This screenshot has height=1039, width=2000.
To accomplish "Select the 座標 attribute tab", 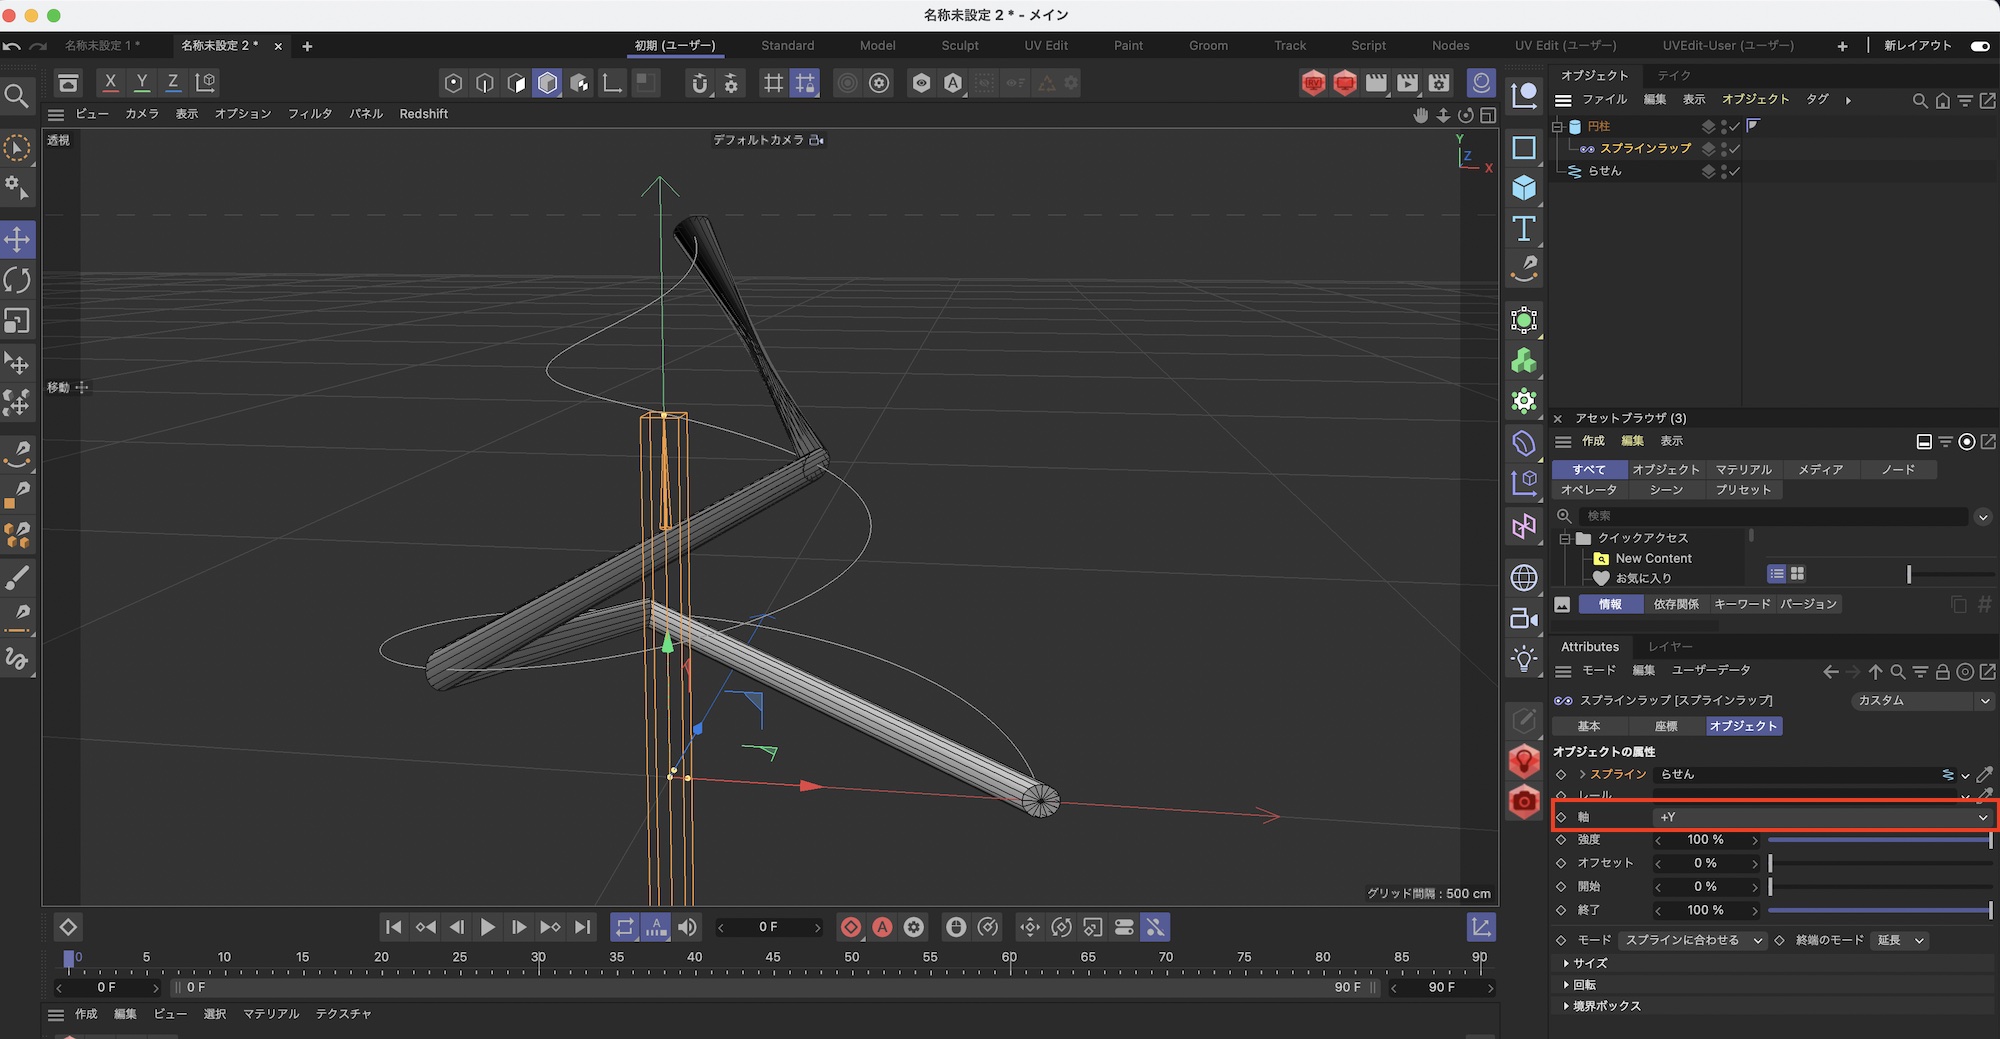I will click(1665, 726).
